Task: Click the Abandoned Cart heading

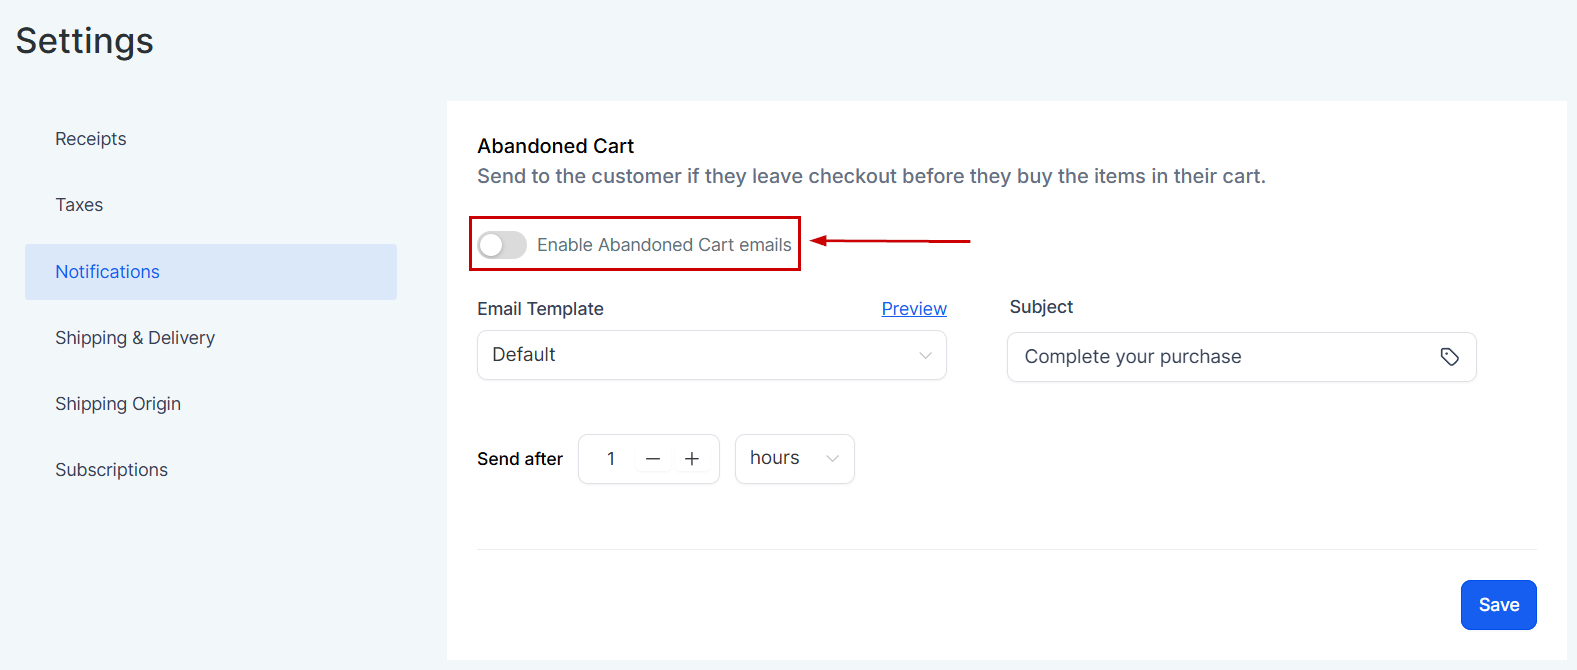Action: [x=555, y=146]
